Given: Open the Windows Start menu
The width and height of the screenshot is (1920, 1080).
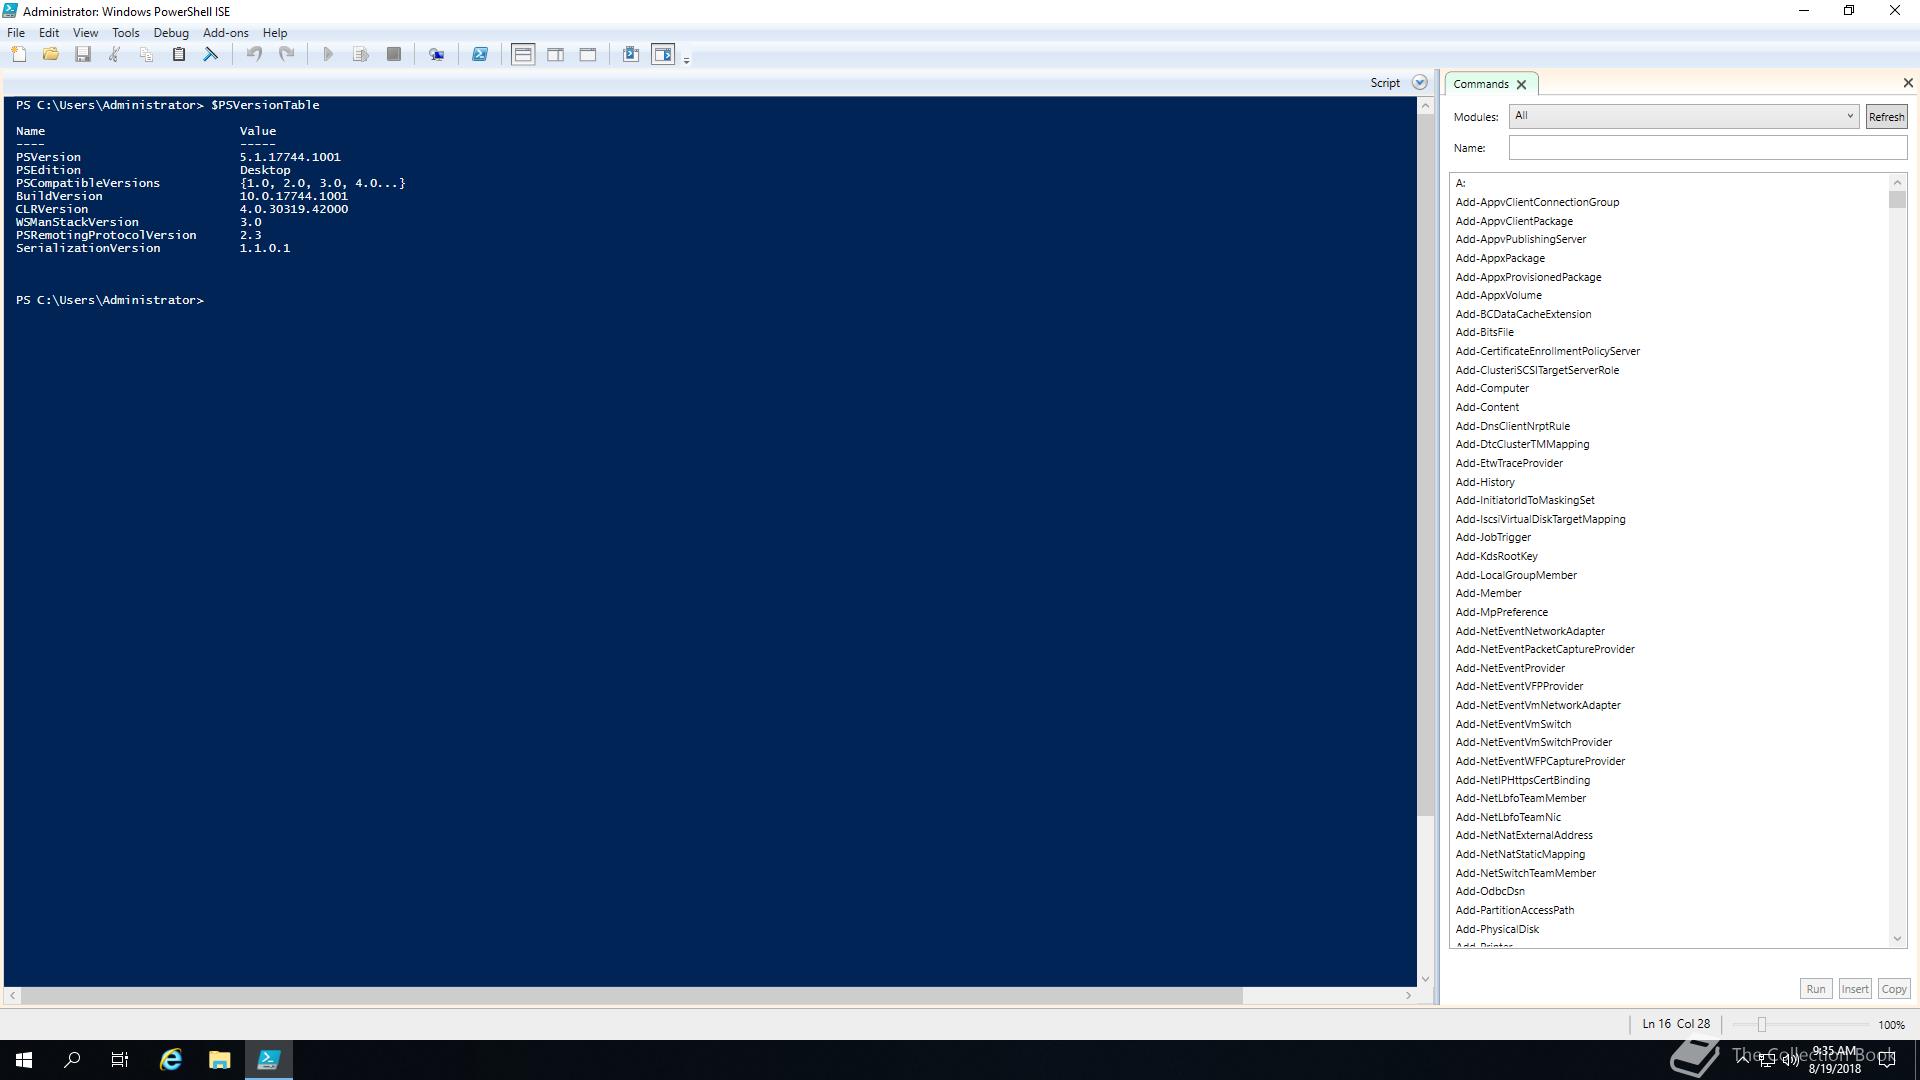Looking at the screenshot, I should point(24,1060).
